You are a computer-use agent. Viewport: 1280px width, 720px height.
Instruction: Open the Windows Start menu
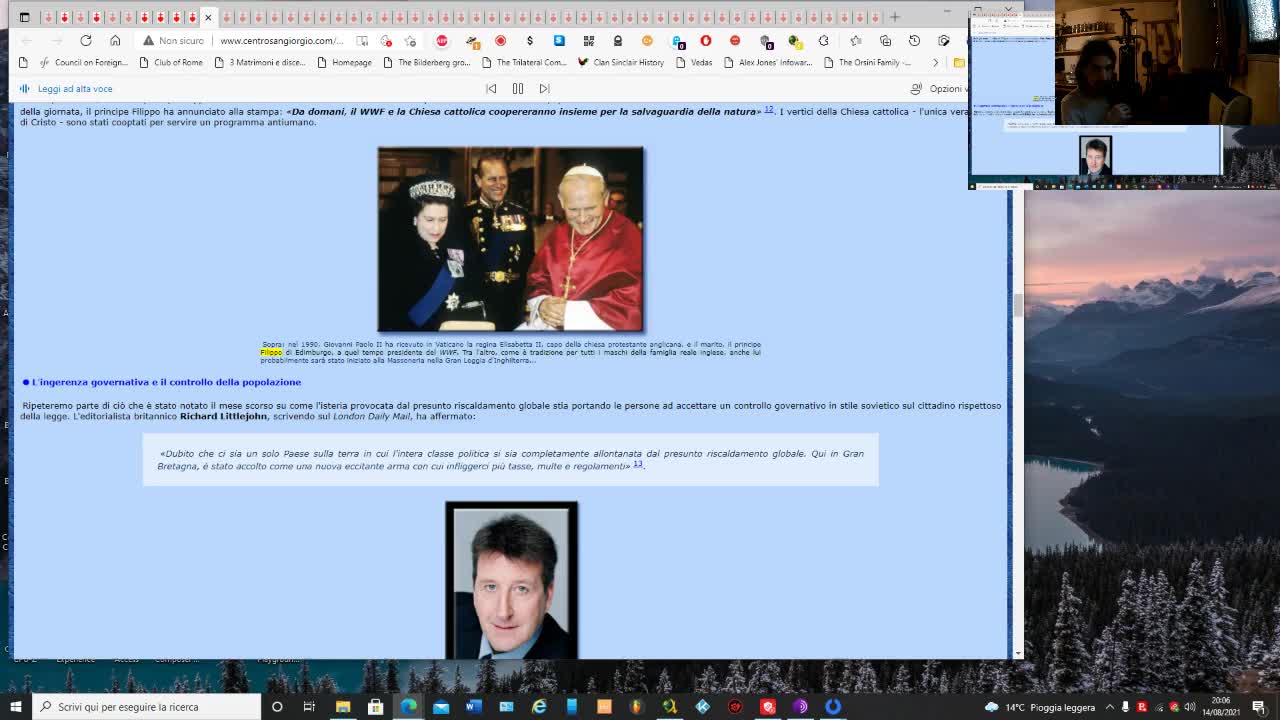[16, 707]
